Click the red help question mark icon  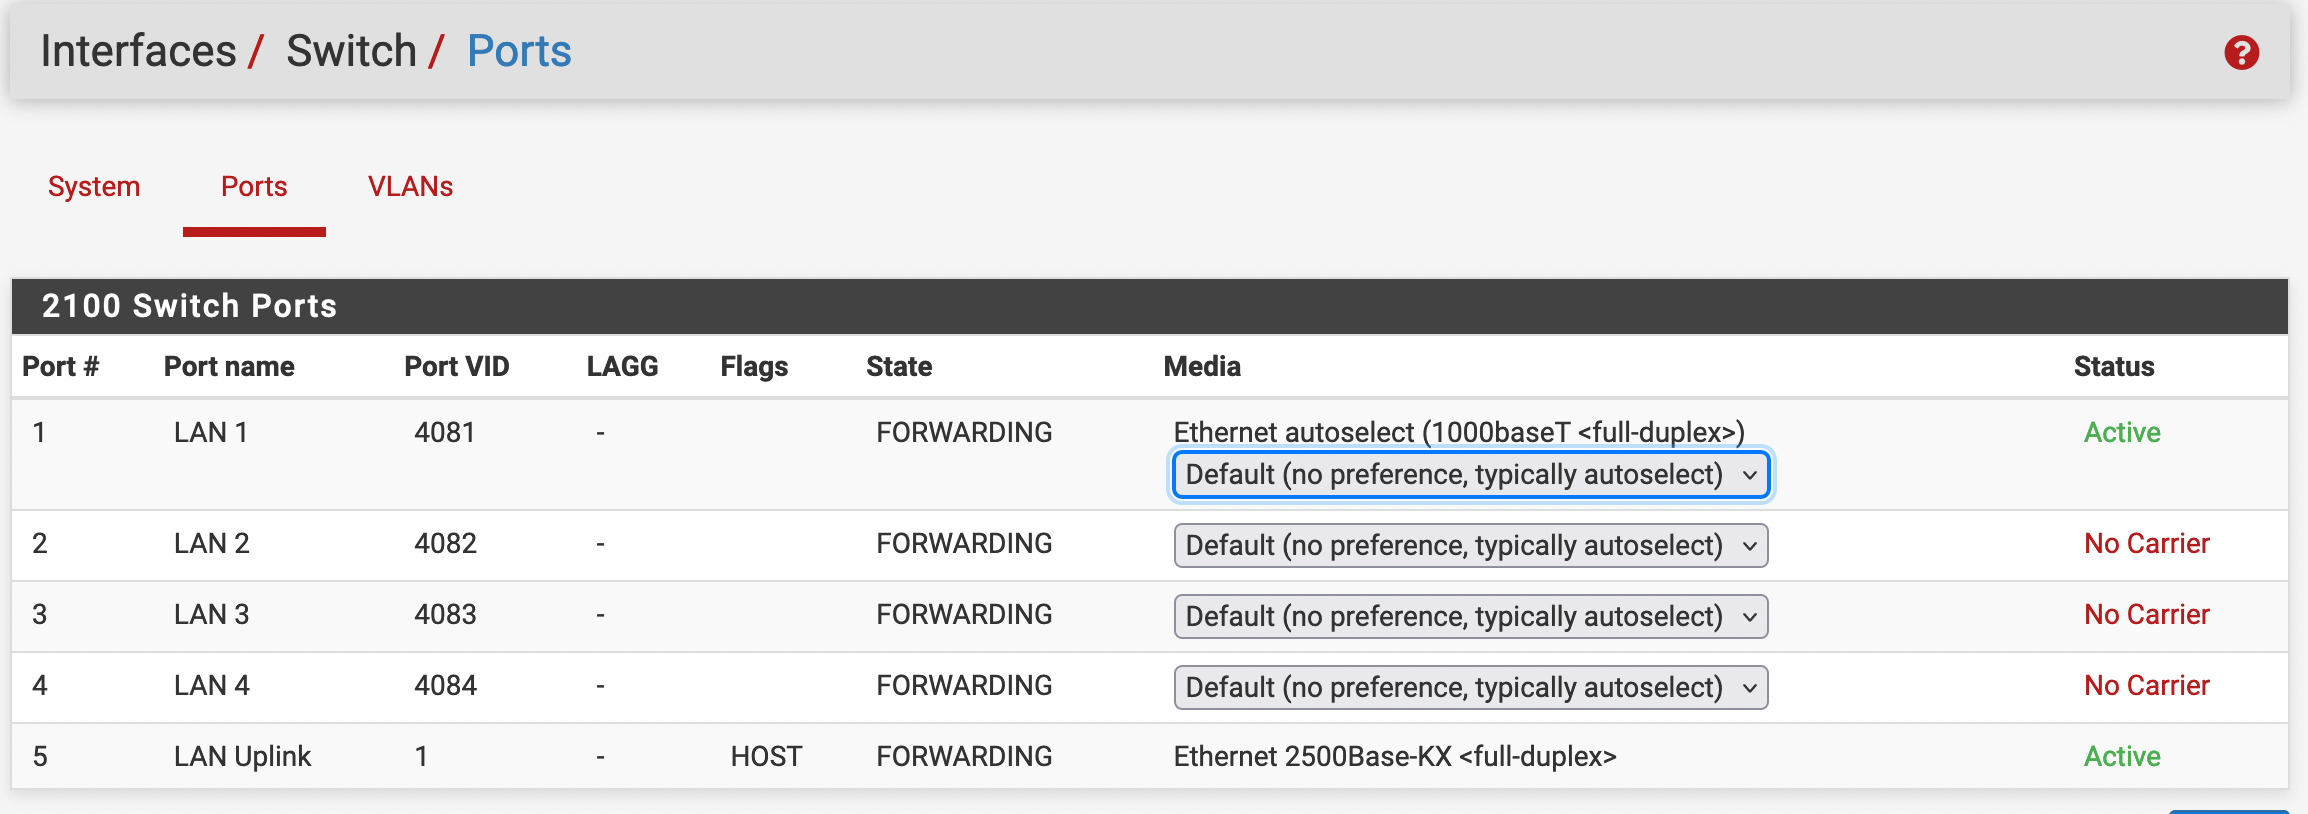2241,53
